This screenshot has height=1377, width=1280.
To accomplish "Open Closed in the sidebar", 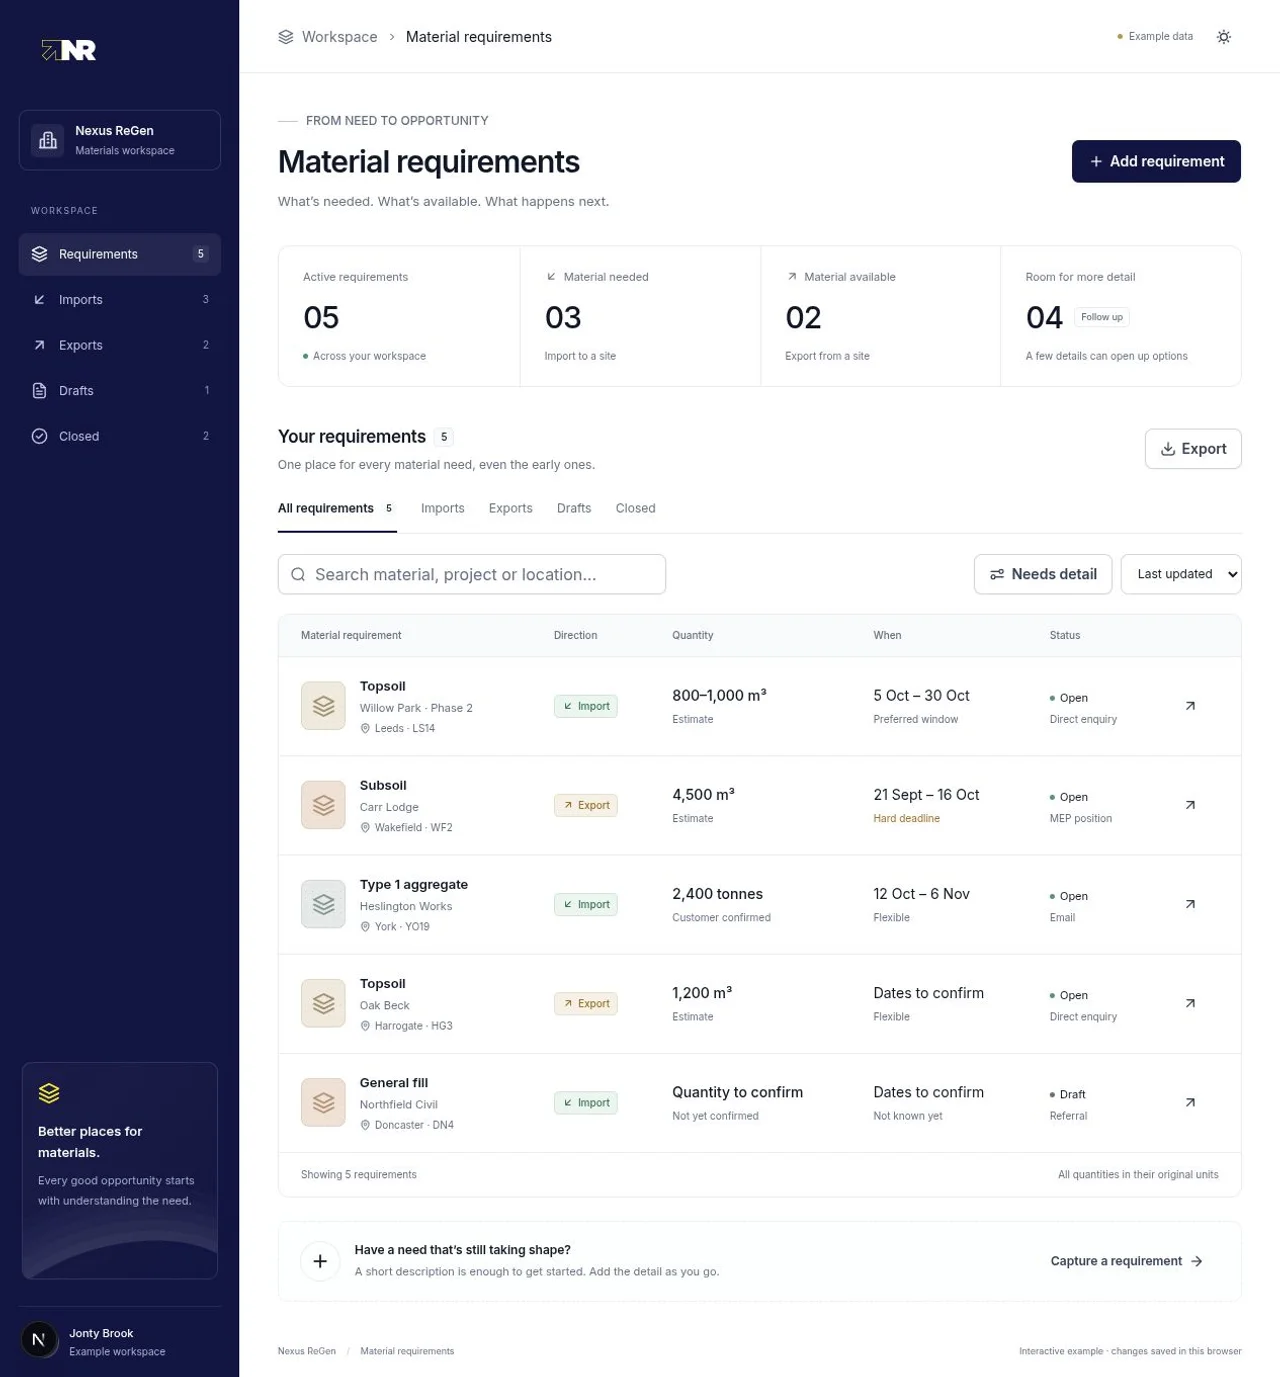I will 120,436.
